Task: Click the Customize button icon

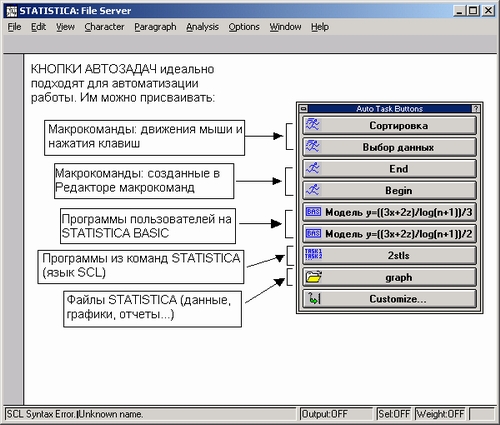Action: tap(313, 298)
